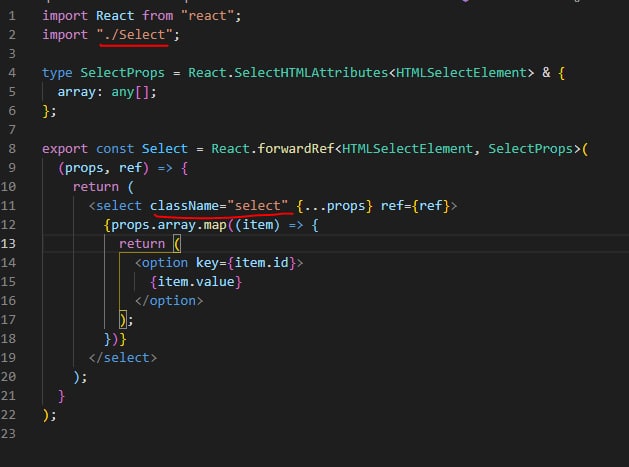Click the closing }; on line 6

tap(49, 111)
